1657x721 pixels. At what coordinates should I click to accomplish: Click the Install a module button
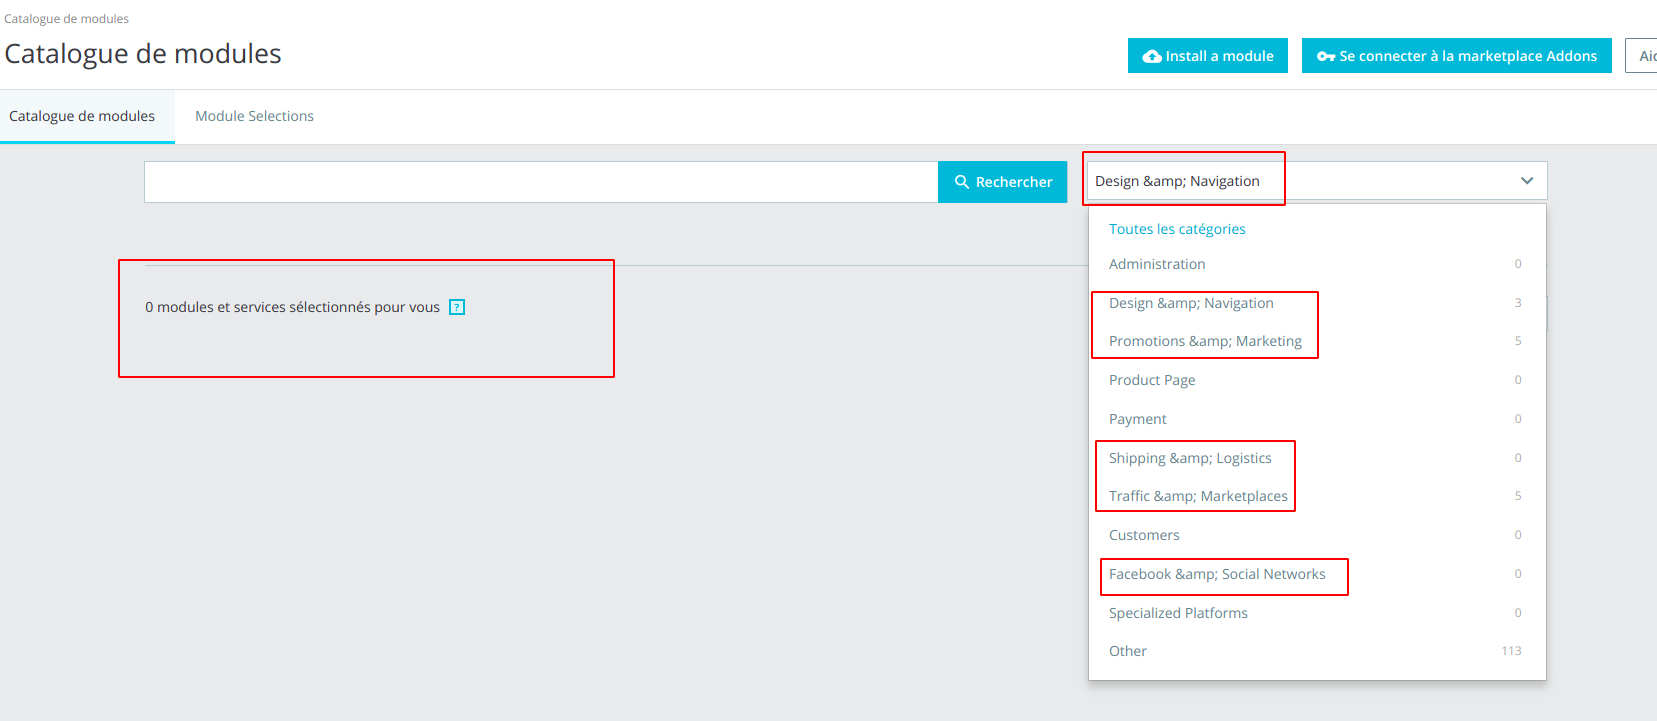coord(1208,56)
